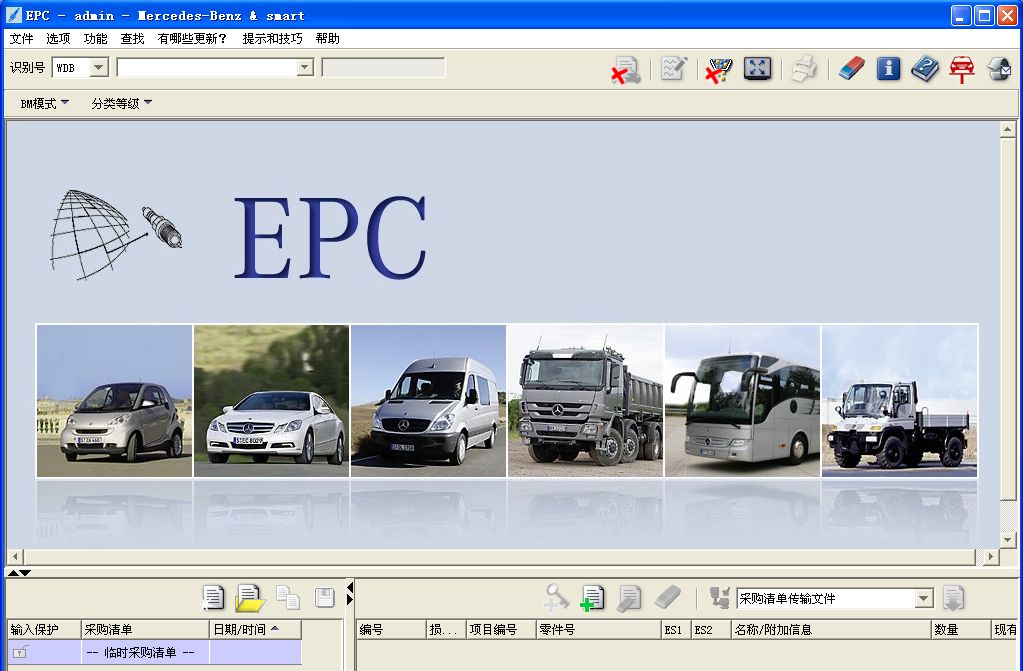This screenshot has width=1023, height=671.
Task: Expand the BM模式 dropdown
Action: pyautogui.click(x=44, y=103)
